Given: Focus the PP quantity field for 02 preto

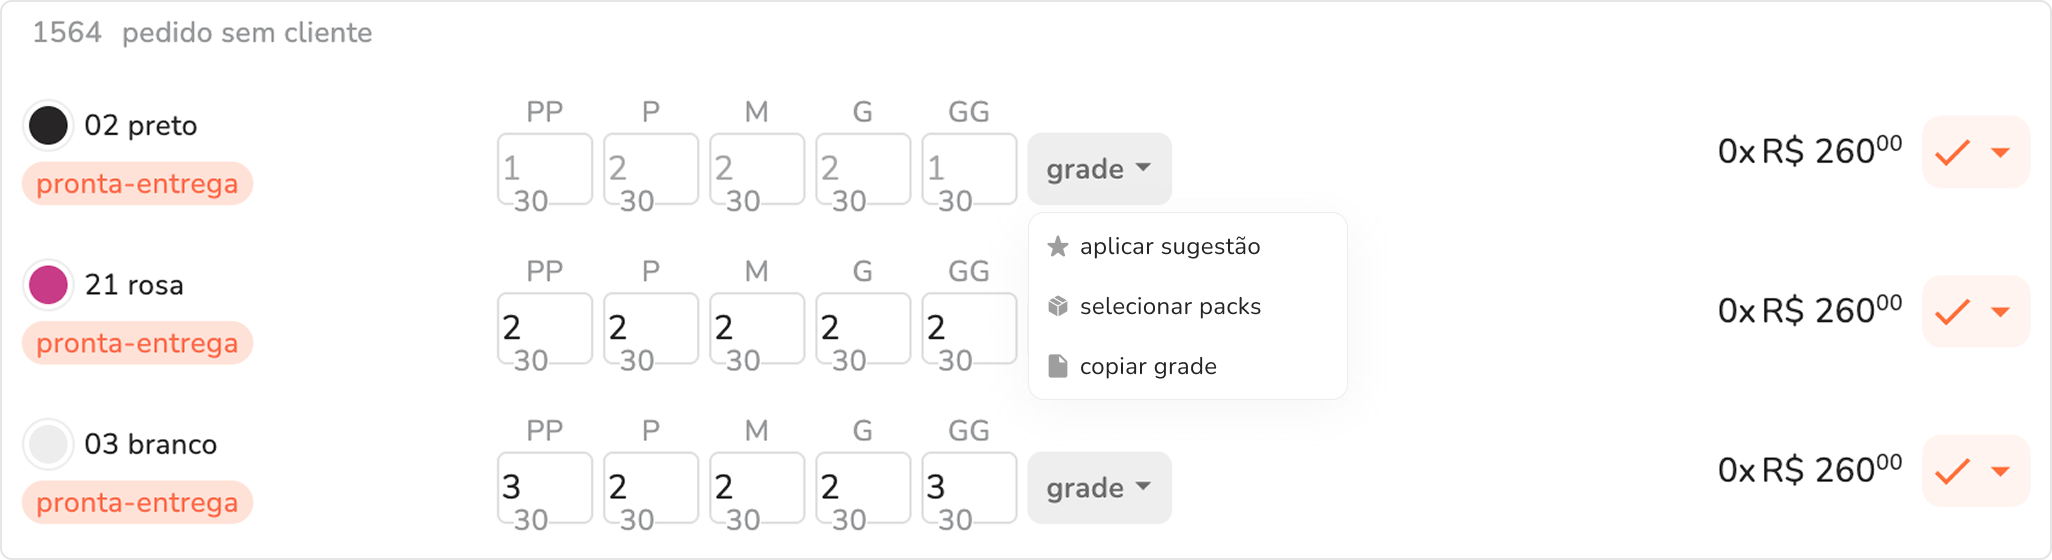Looking at the screenshot, I should click(x=545, y=169).
